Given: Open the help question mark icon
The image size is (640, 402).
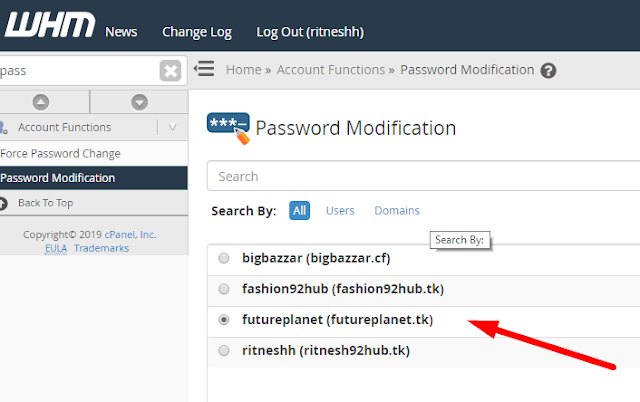Looking at the screenshot, I should (548, 71).
